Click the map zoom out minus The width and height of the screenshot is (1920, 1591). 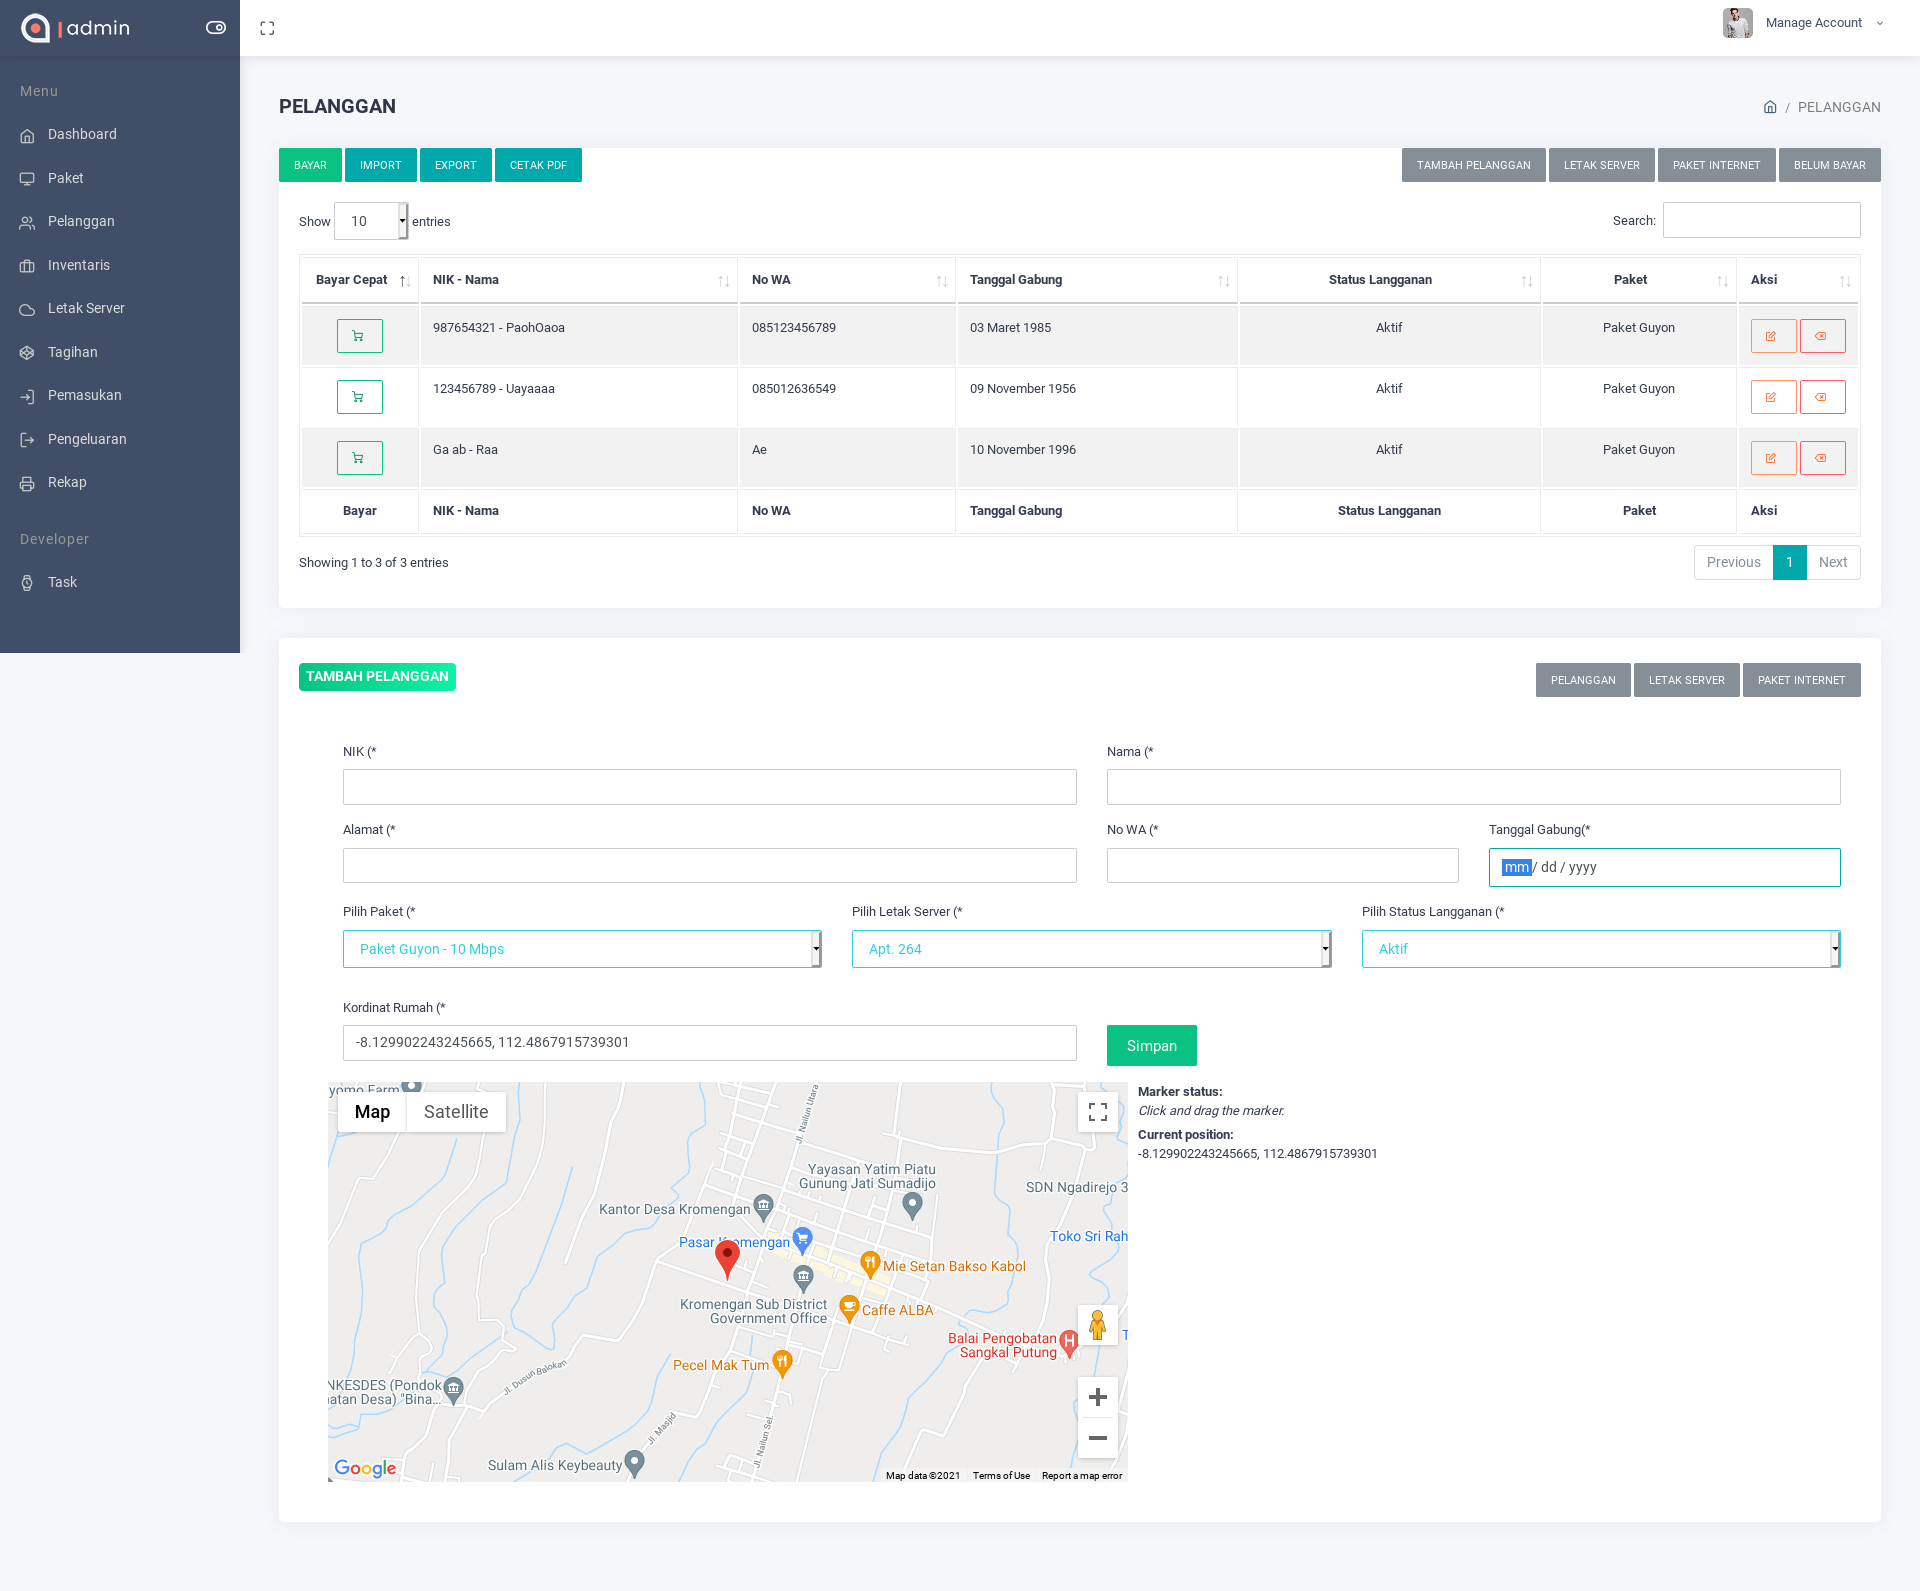1097,1438
